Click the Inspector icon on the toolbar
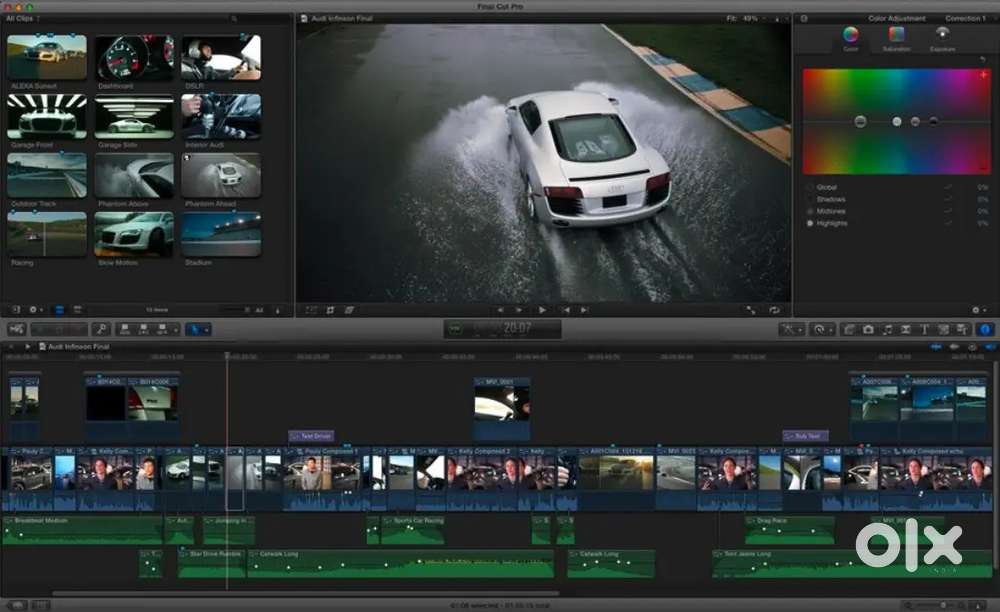This screenshot has height=612, width=1000. [986, 330]
